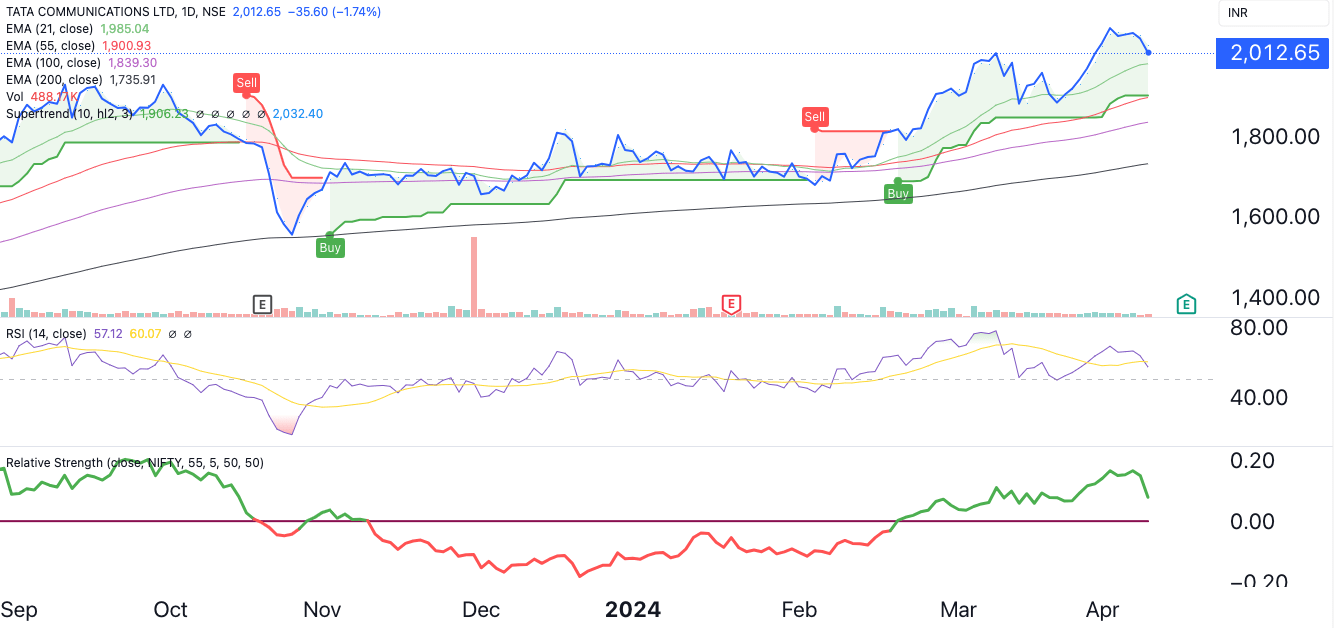1334x628 pixels.
Task: Click the Buy signal marker in November
Action: tap(330, 247)
